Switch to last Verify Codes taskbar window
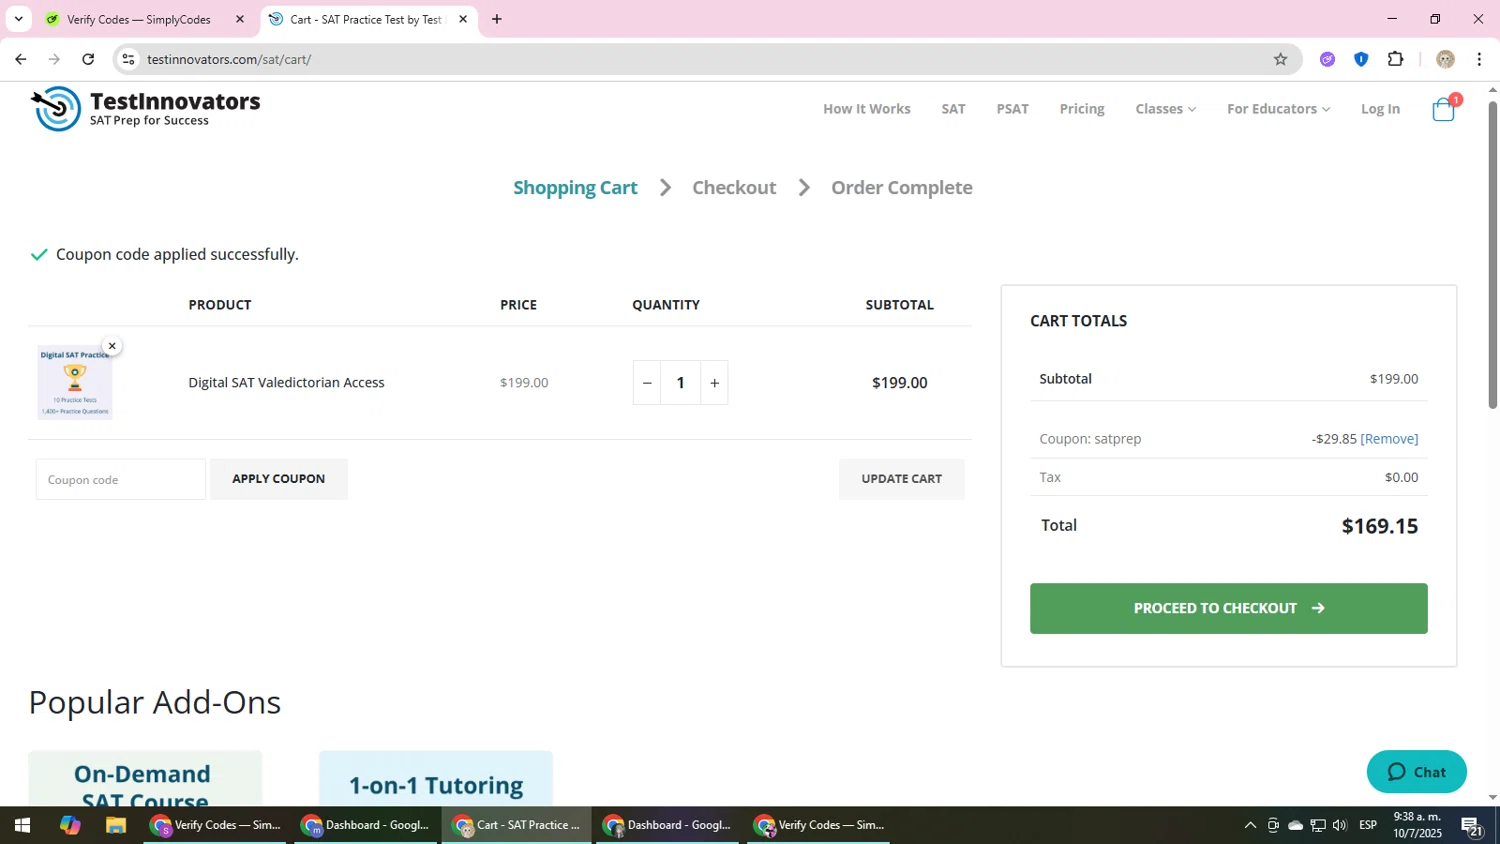The width and height of the screenshot is (1500, 844). (819, 826)
